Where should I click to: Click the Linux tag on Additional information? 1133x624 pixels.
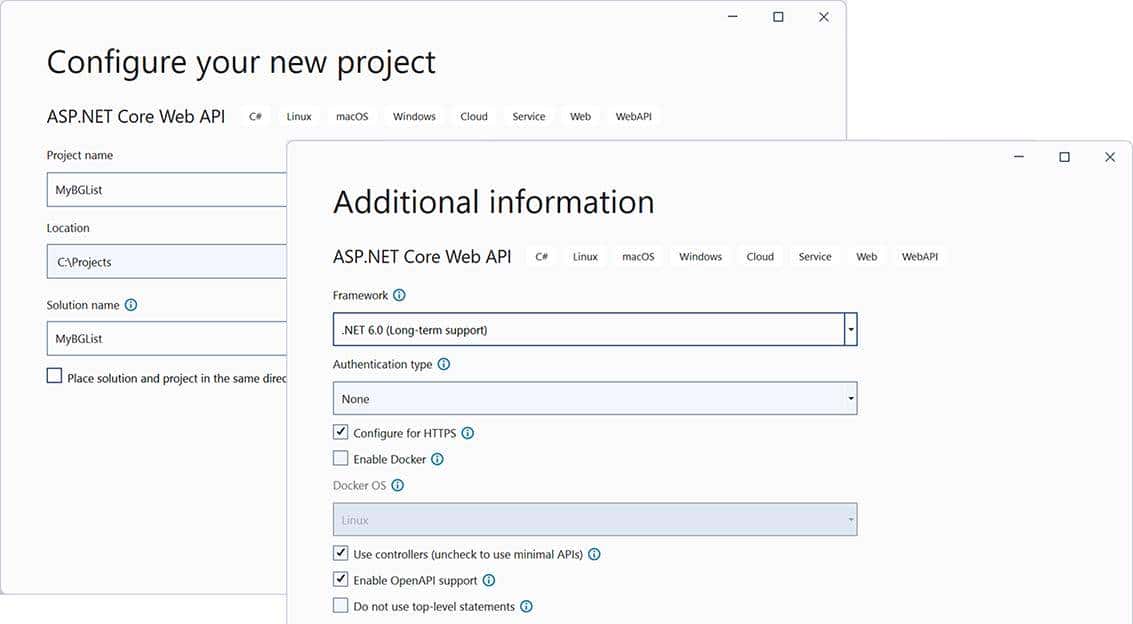tap(585, 256)
